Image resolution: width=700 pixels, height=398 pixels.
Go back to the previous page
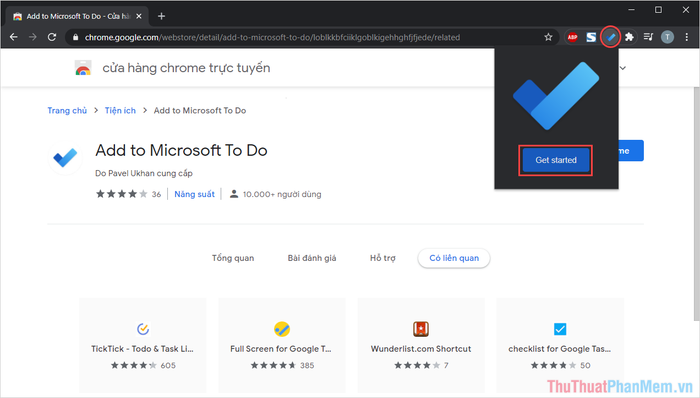(13, 37)
